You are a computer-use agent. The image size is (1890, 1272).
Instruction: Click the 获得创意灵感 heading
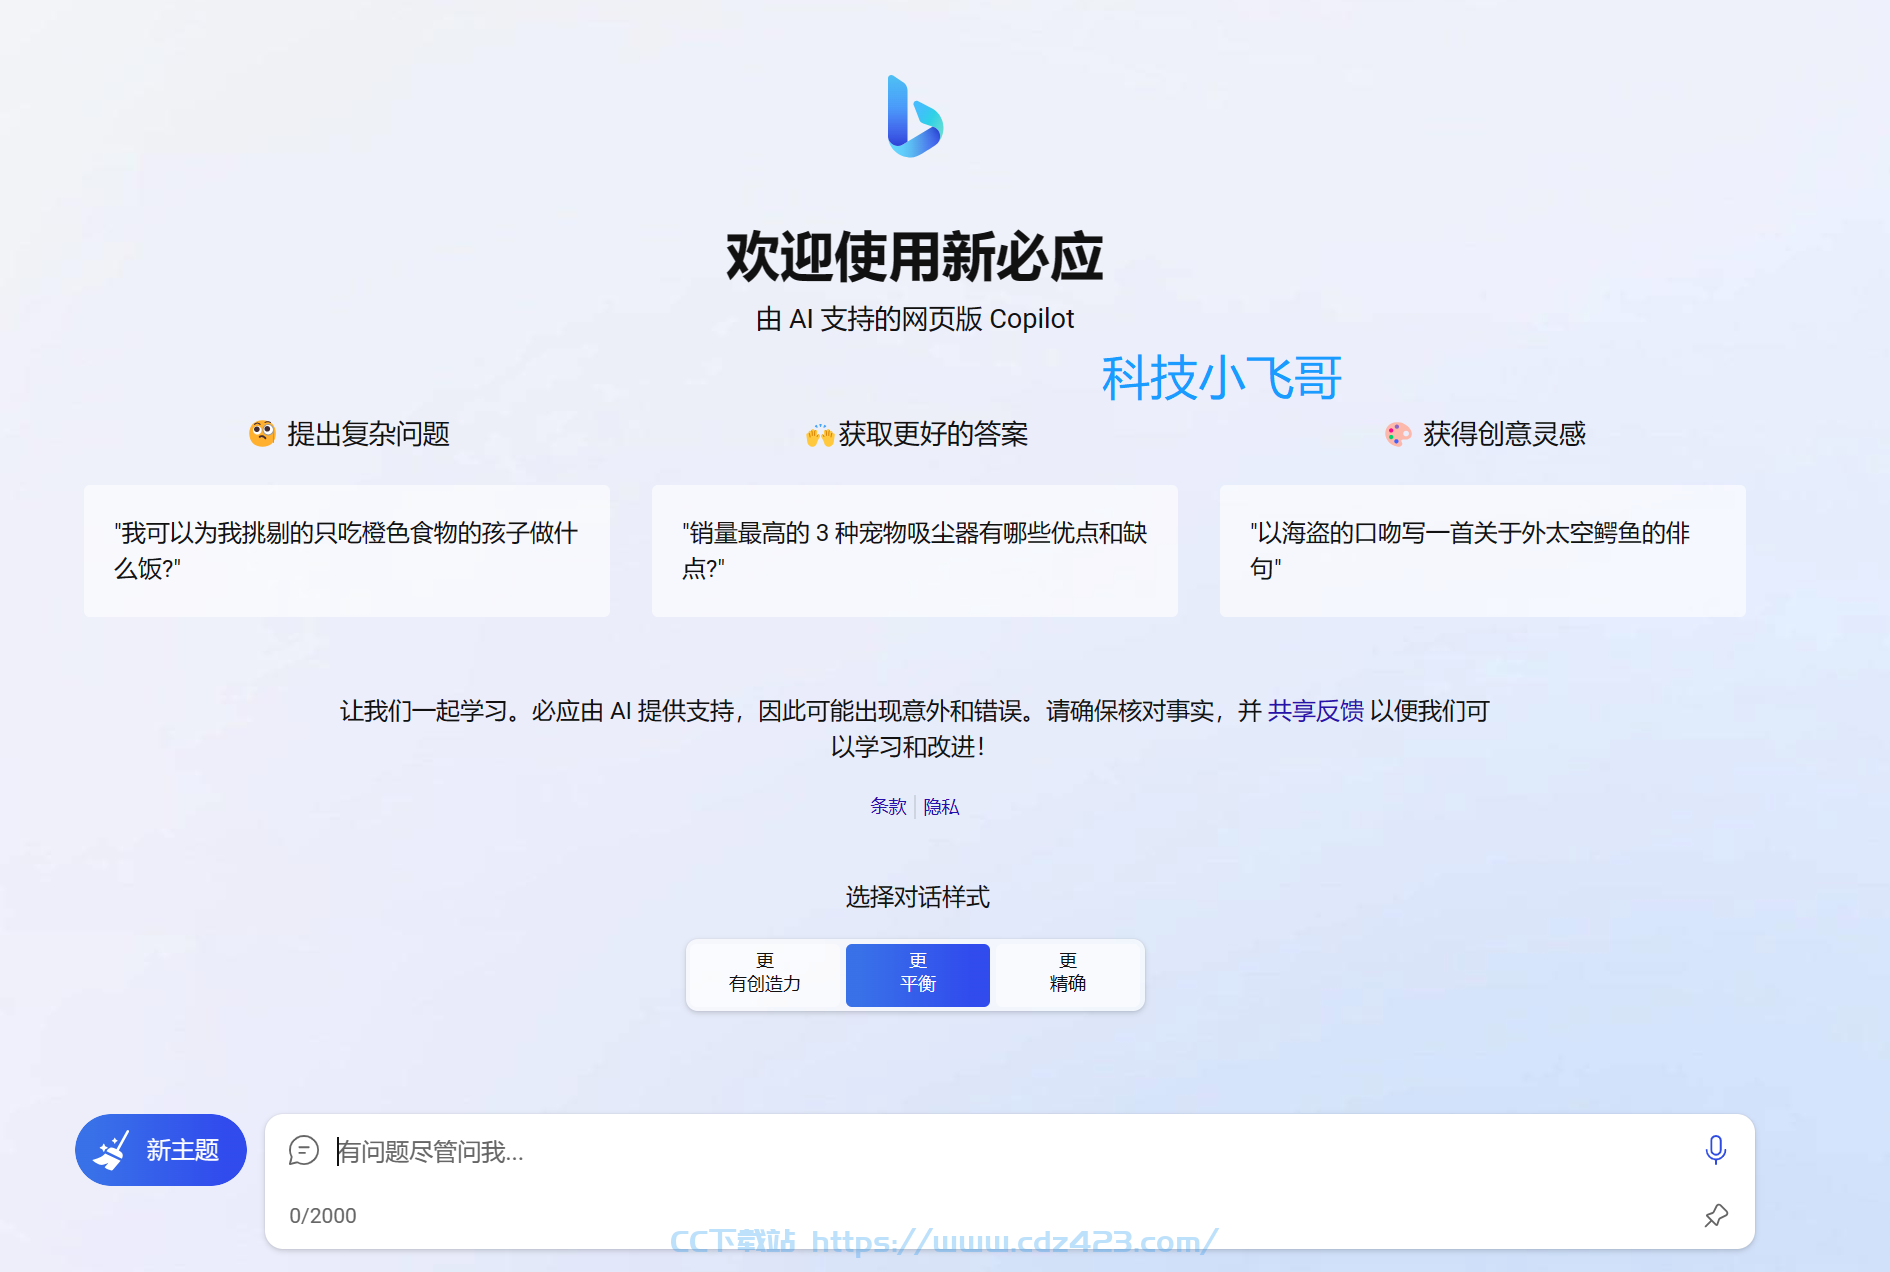(1504, 434)
